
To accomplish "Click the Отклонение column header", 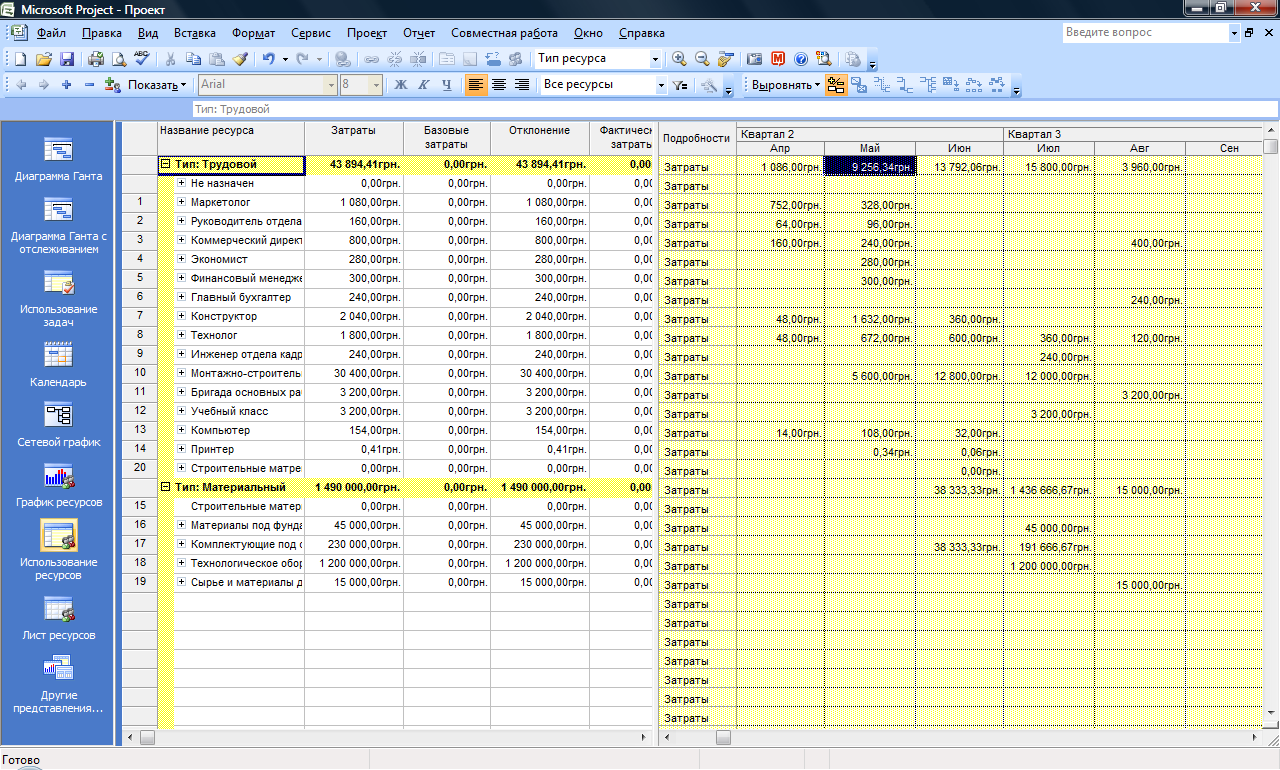I will pos(539,138).
